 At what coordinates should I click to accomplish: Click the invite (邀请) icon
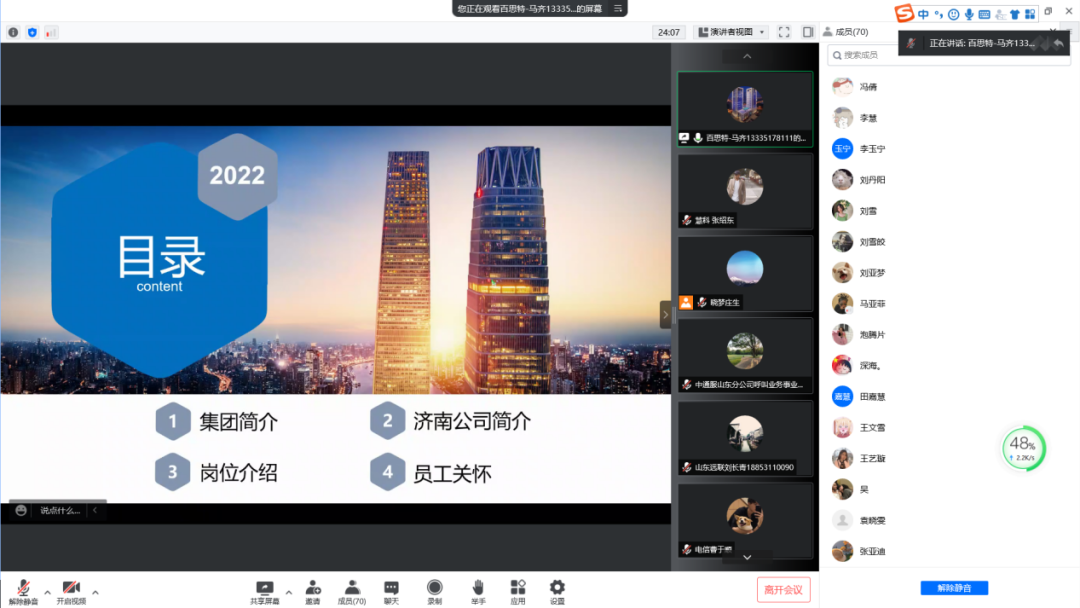[313, 589]
